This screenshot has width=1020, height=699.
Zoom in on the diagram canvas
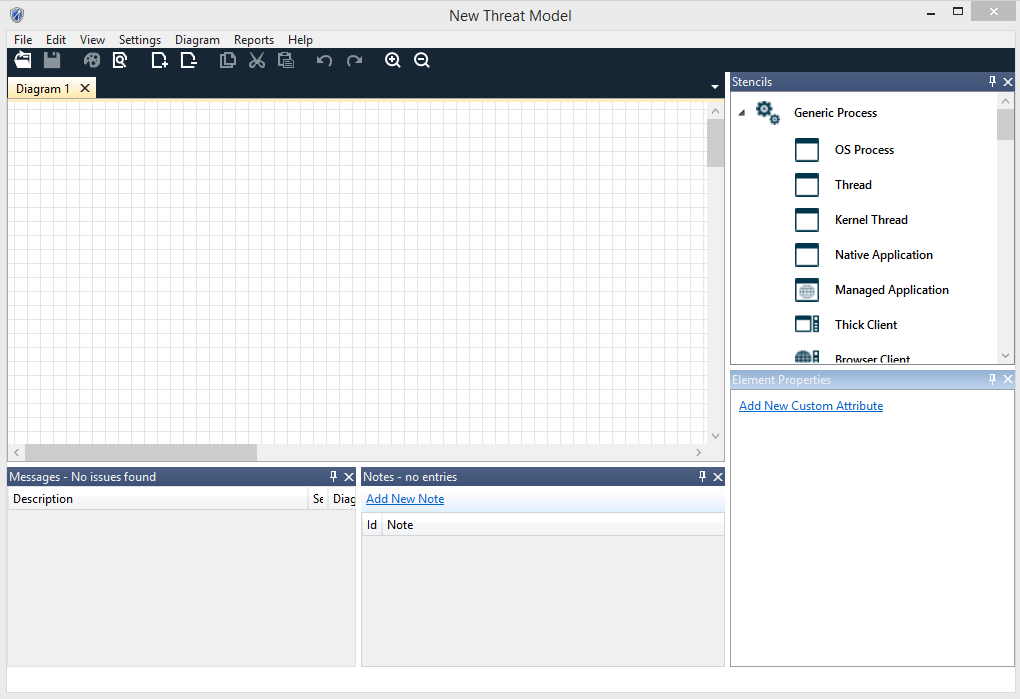(393, 61)
